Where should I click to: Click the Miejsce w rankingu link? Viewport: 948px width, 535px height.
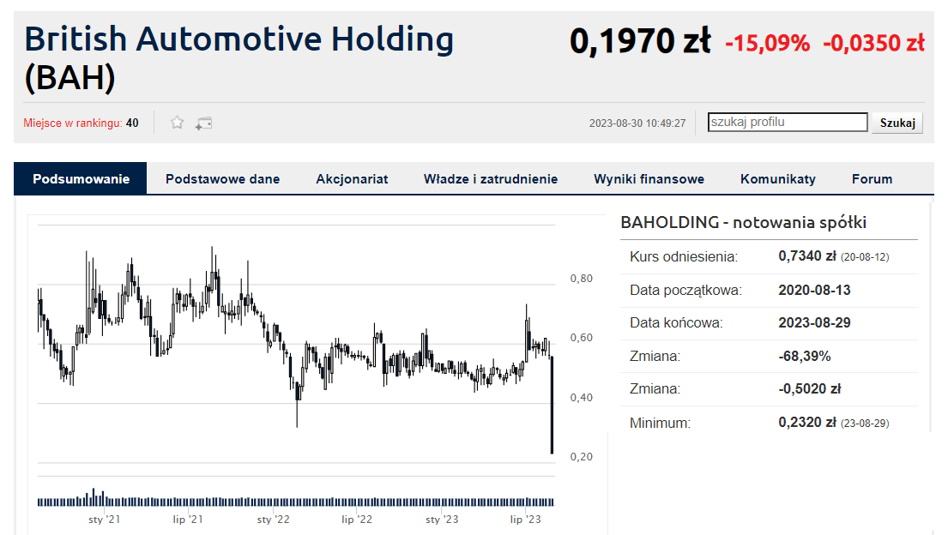coord(73,123)
